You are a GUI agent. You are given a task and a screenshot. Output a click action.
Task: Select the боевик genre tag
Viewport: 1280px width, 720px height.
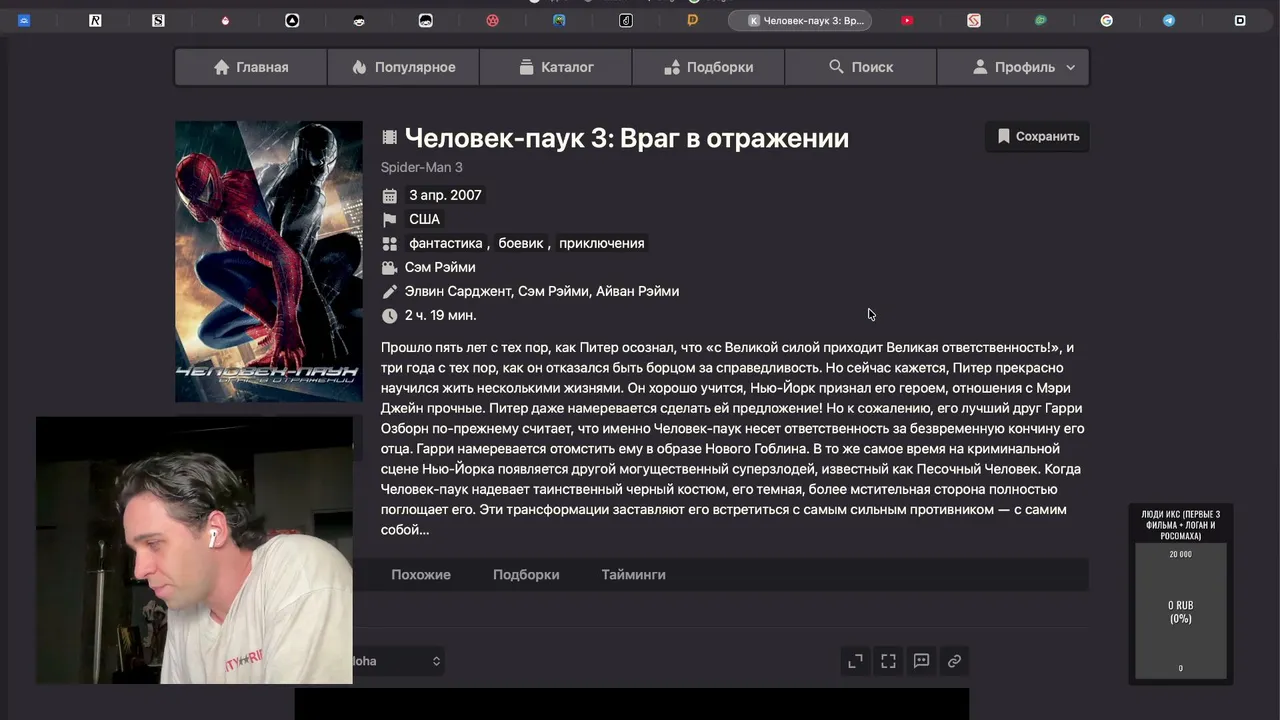coord(521,243)
